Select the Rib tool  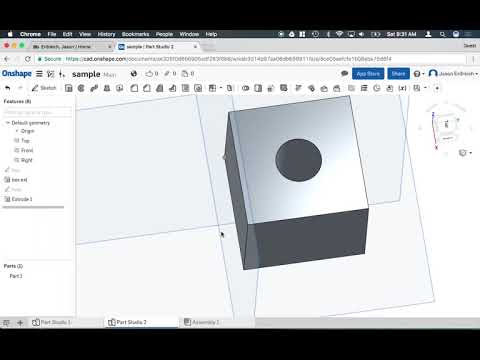coord(172,88)
